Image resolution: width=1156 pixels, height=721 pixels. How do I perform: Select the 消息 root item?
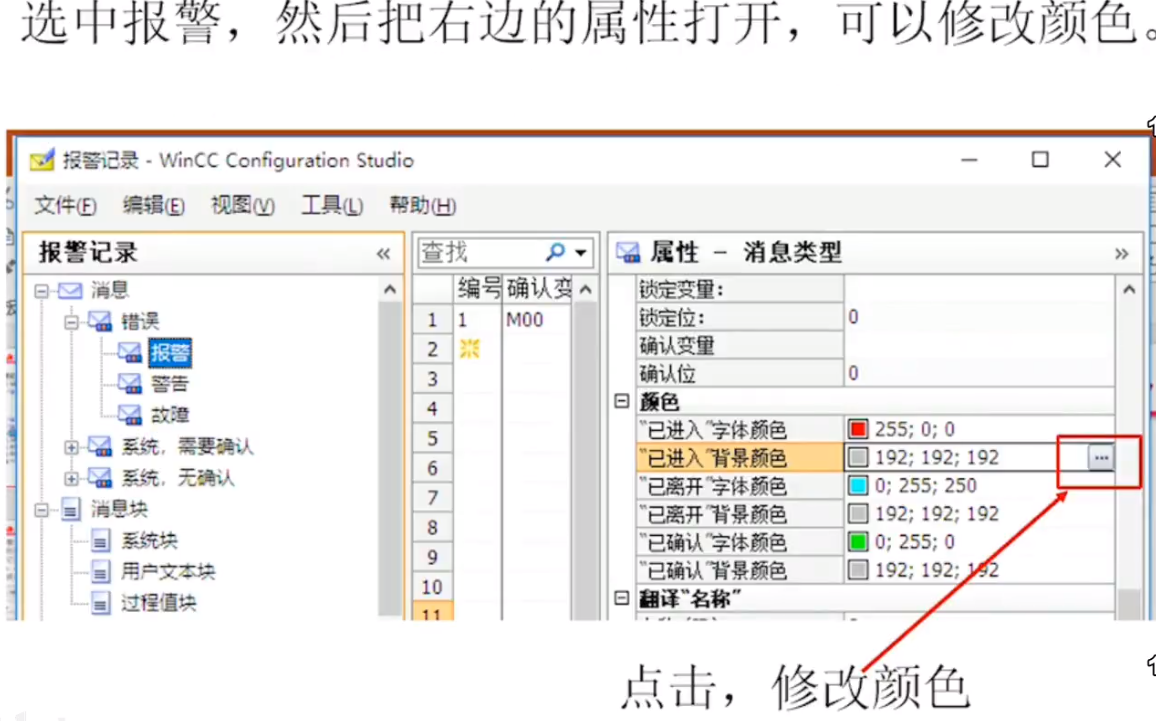110,290
